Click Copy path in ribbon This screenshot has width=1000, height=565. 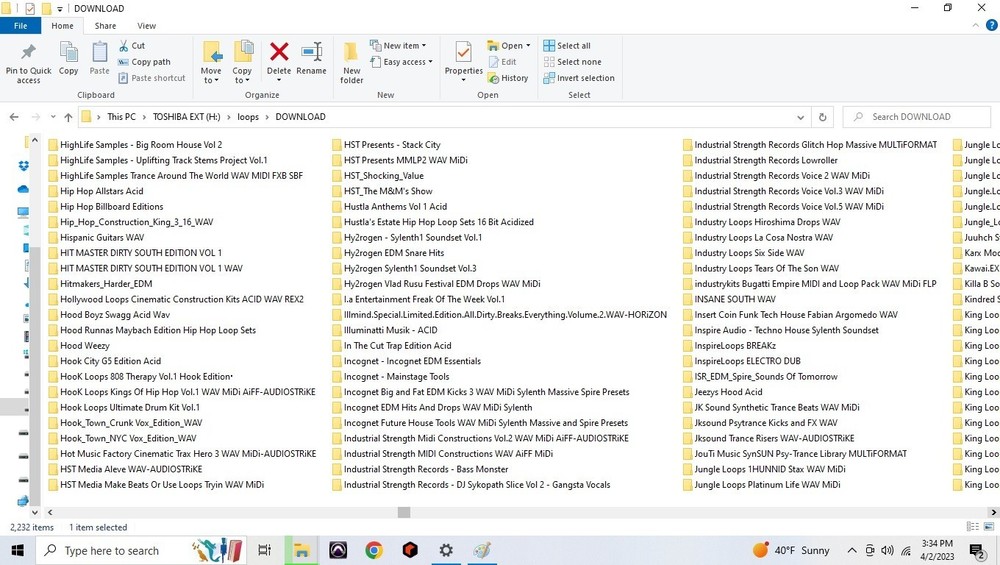[144, 62]
